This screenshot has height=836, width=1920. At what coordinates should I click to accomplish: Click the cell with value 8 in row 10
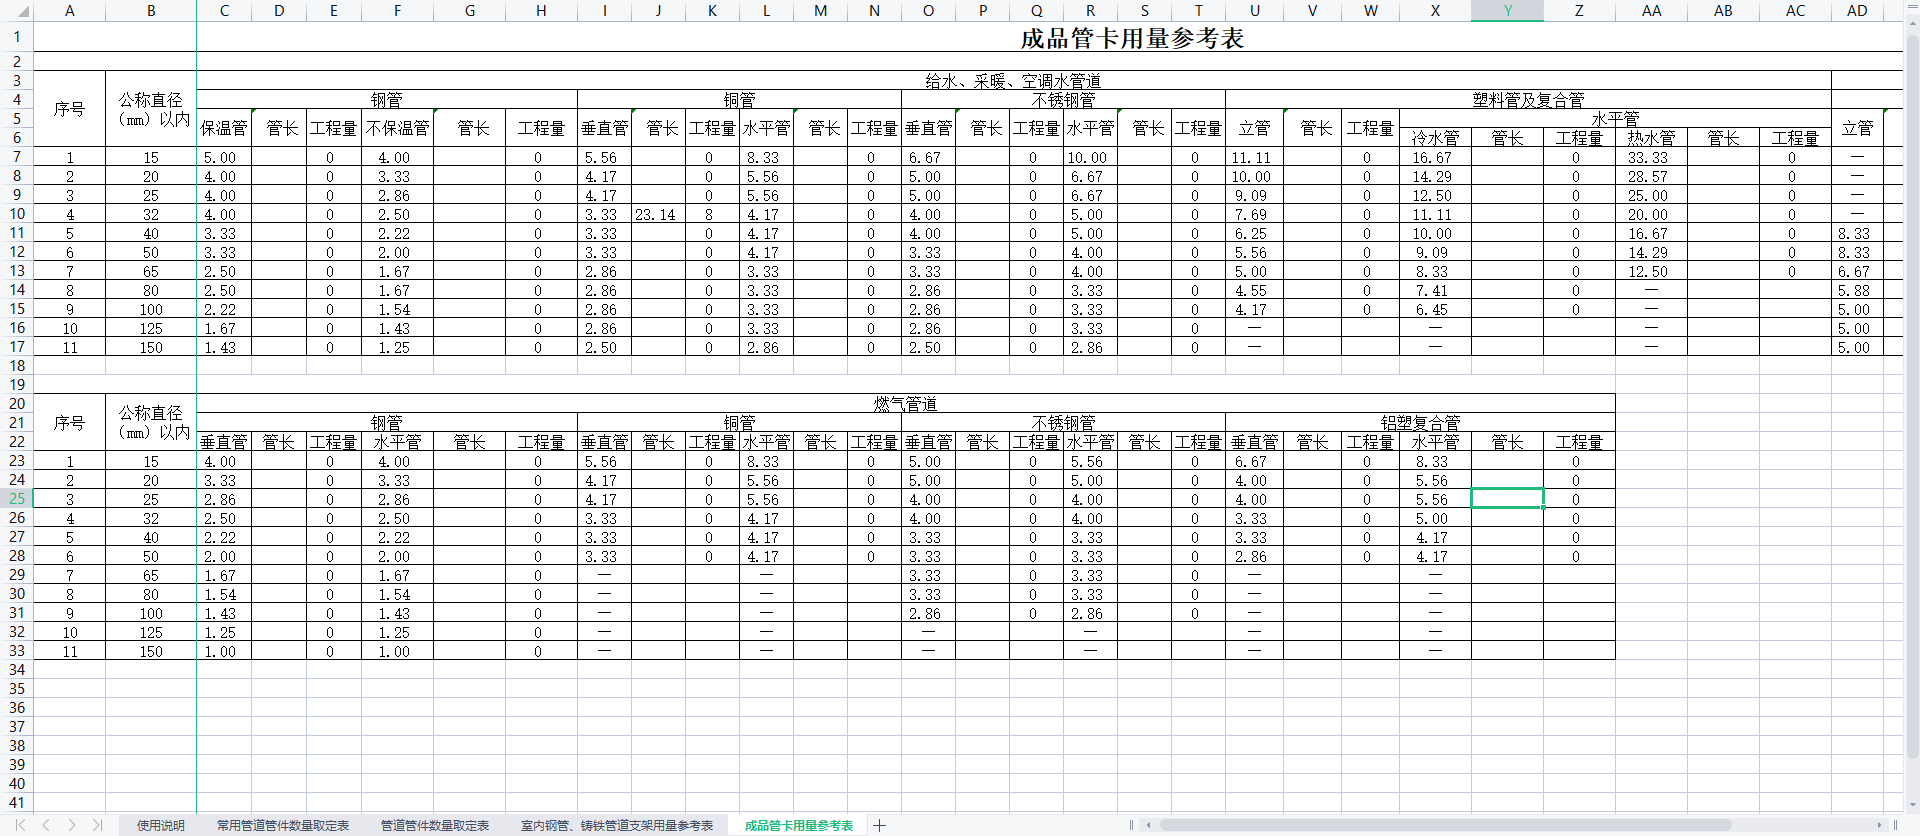[712, 214]
